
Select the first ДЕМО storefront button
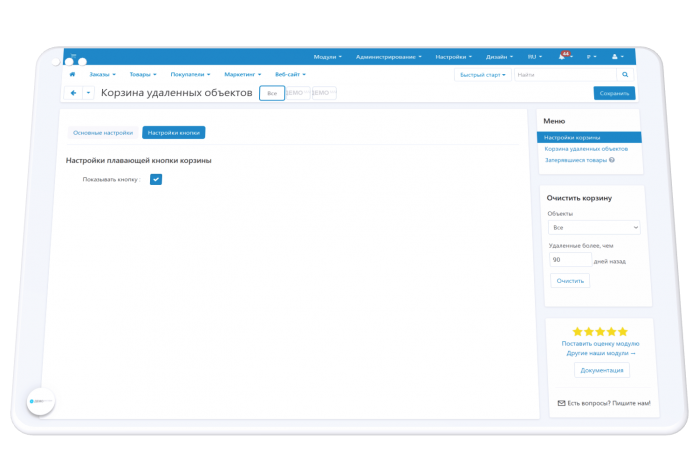297,93
